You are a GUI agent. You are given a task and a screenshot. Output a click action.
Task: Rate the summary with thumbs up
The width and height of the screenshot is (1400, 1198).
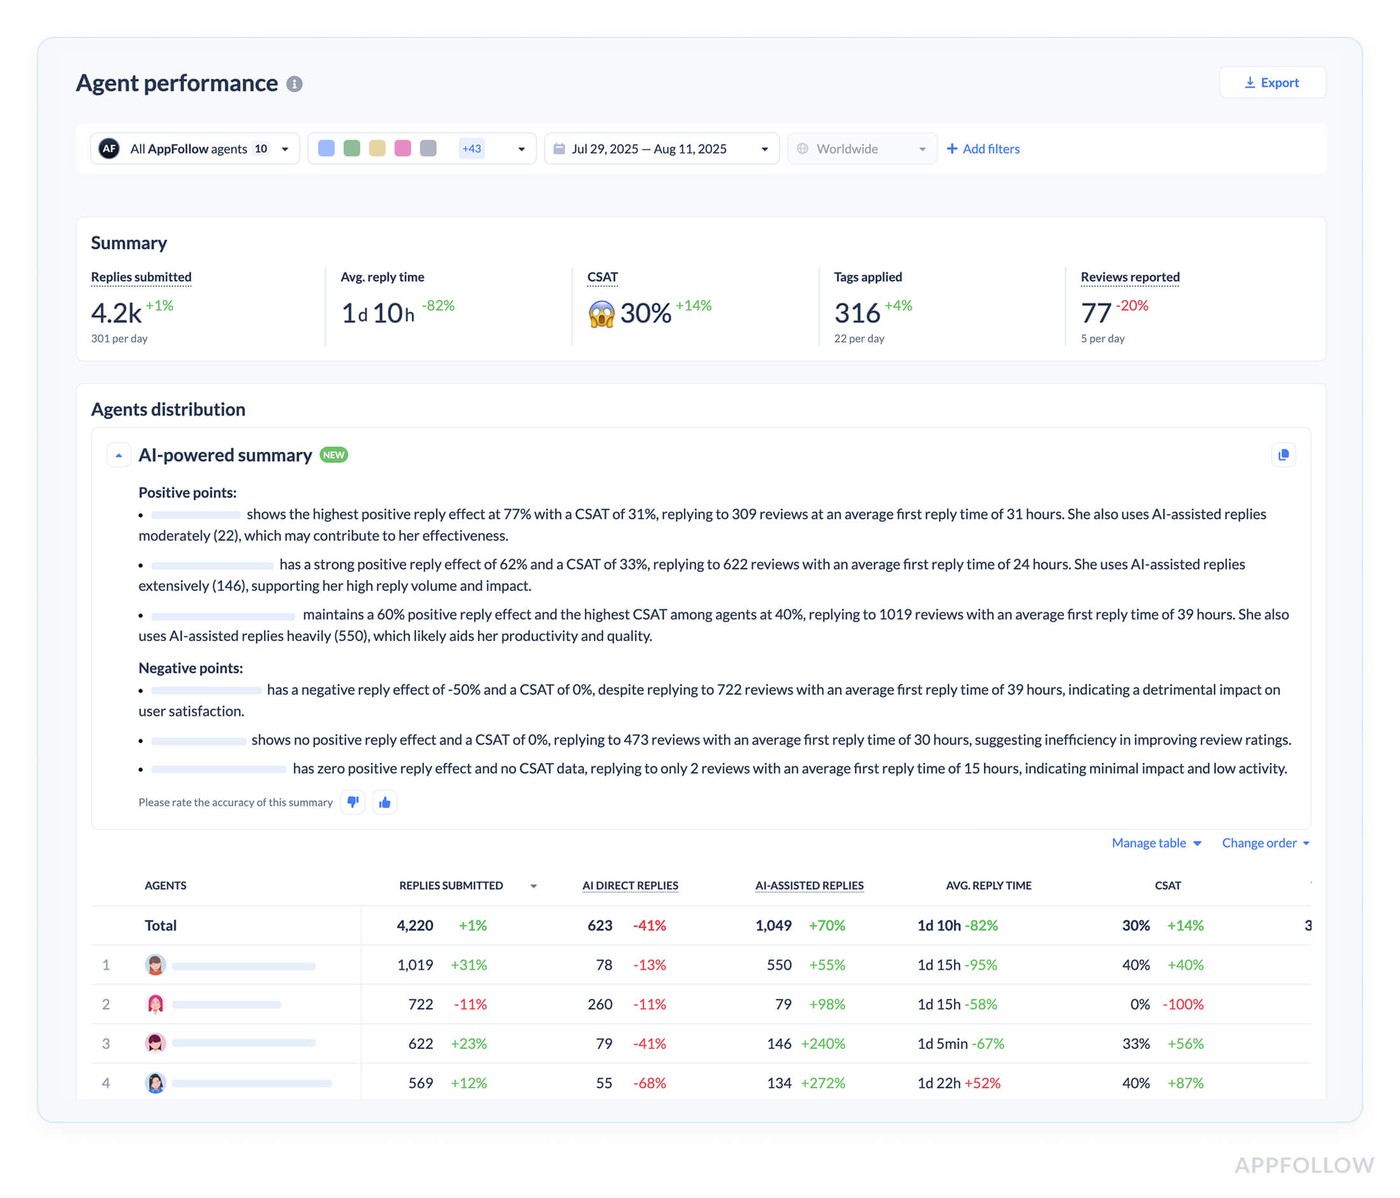pyautogui.click(x=385, y=802)
